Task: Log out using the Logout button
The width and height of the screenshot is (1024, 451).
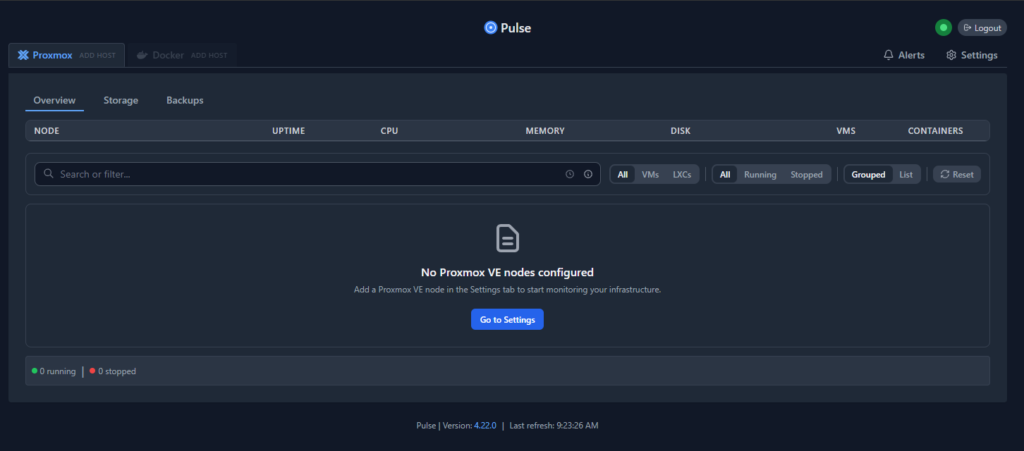Action: (982, 28)
